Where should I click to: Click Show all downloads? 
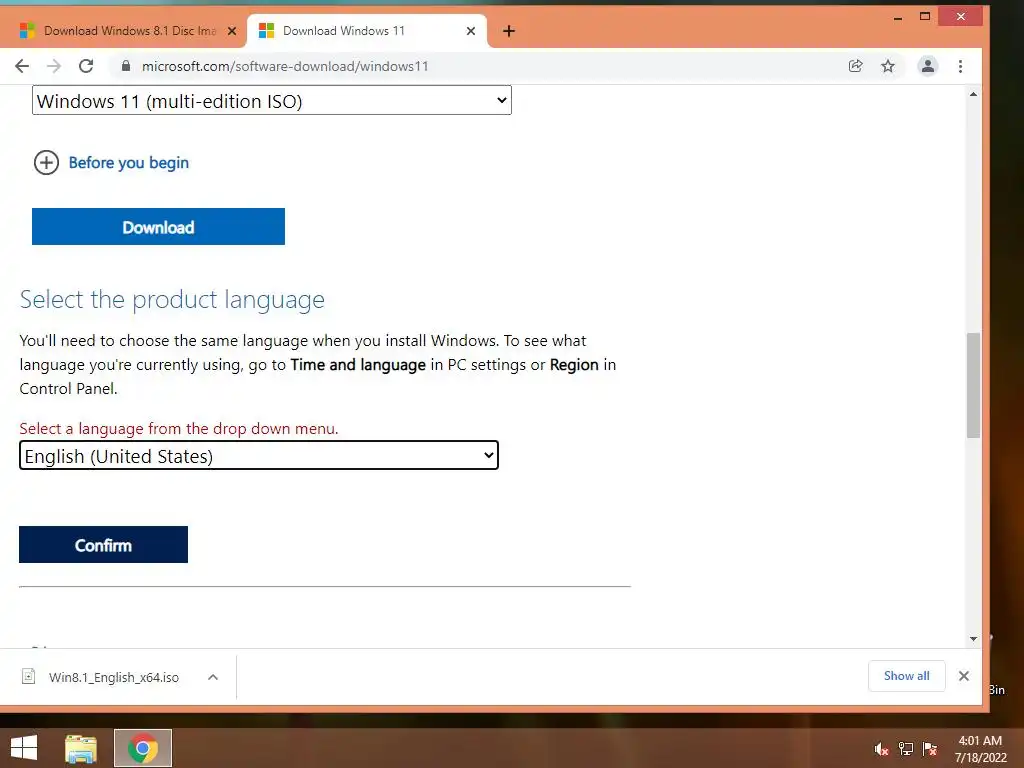(x=906, y=676)
